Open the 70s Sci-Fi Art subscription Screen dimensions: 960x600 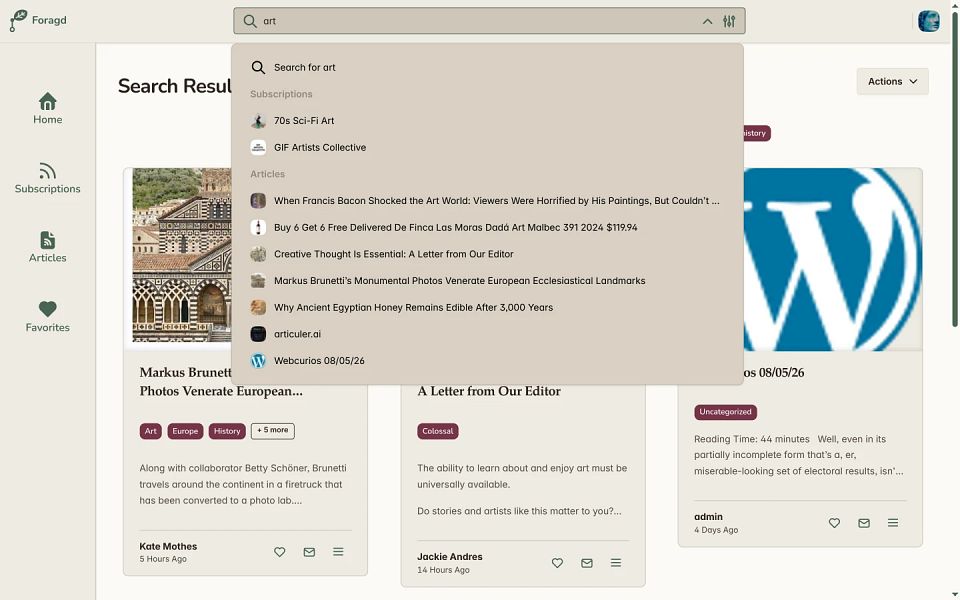click(487, 121)
